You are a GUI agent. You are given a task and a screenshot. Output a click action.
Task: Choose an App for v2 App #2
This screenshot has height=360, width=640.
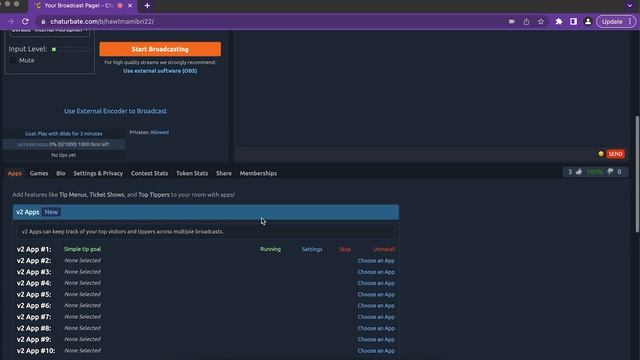(x=376, y=261)
